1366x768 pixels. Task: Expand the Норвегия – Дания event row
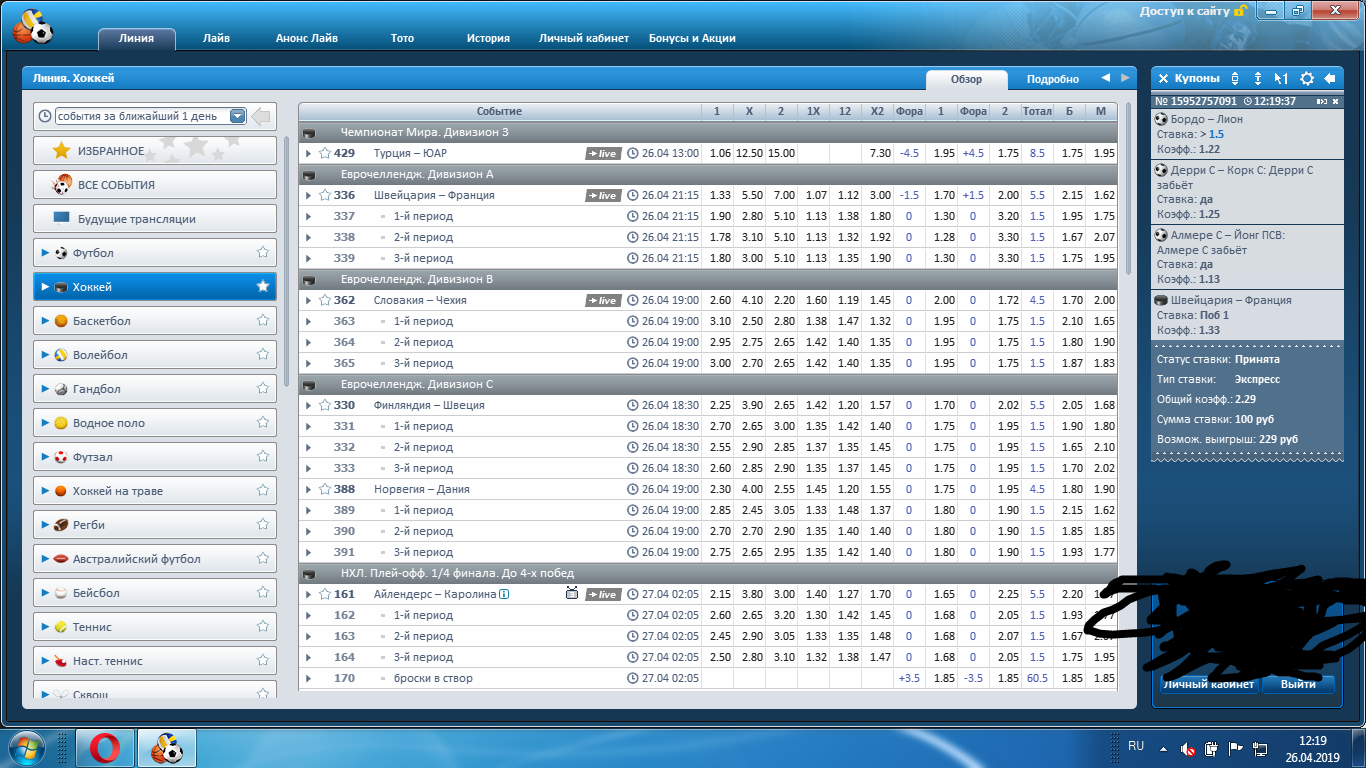point(308,489)
